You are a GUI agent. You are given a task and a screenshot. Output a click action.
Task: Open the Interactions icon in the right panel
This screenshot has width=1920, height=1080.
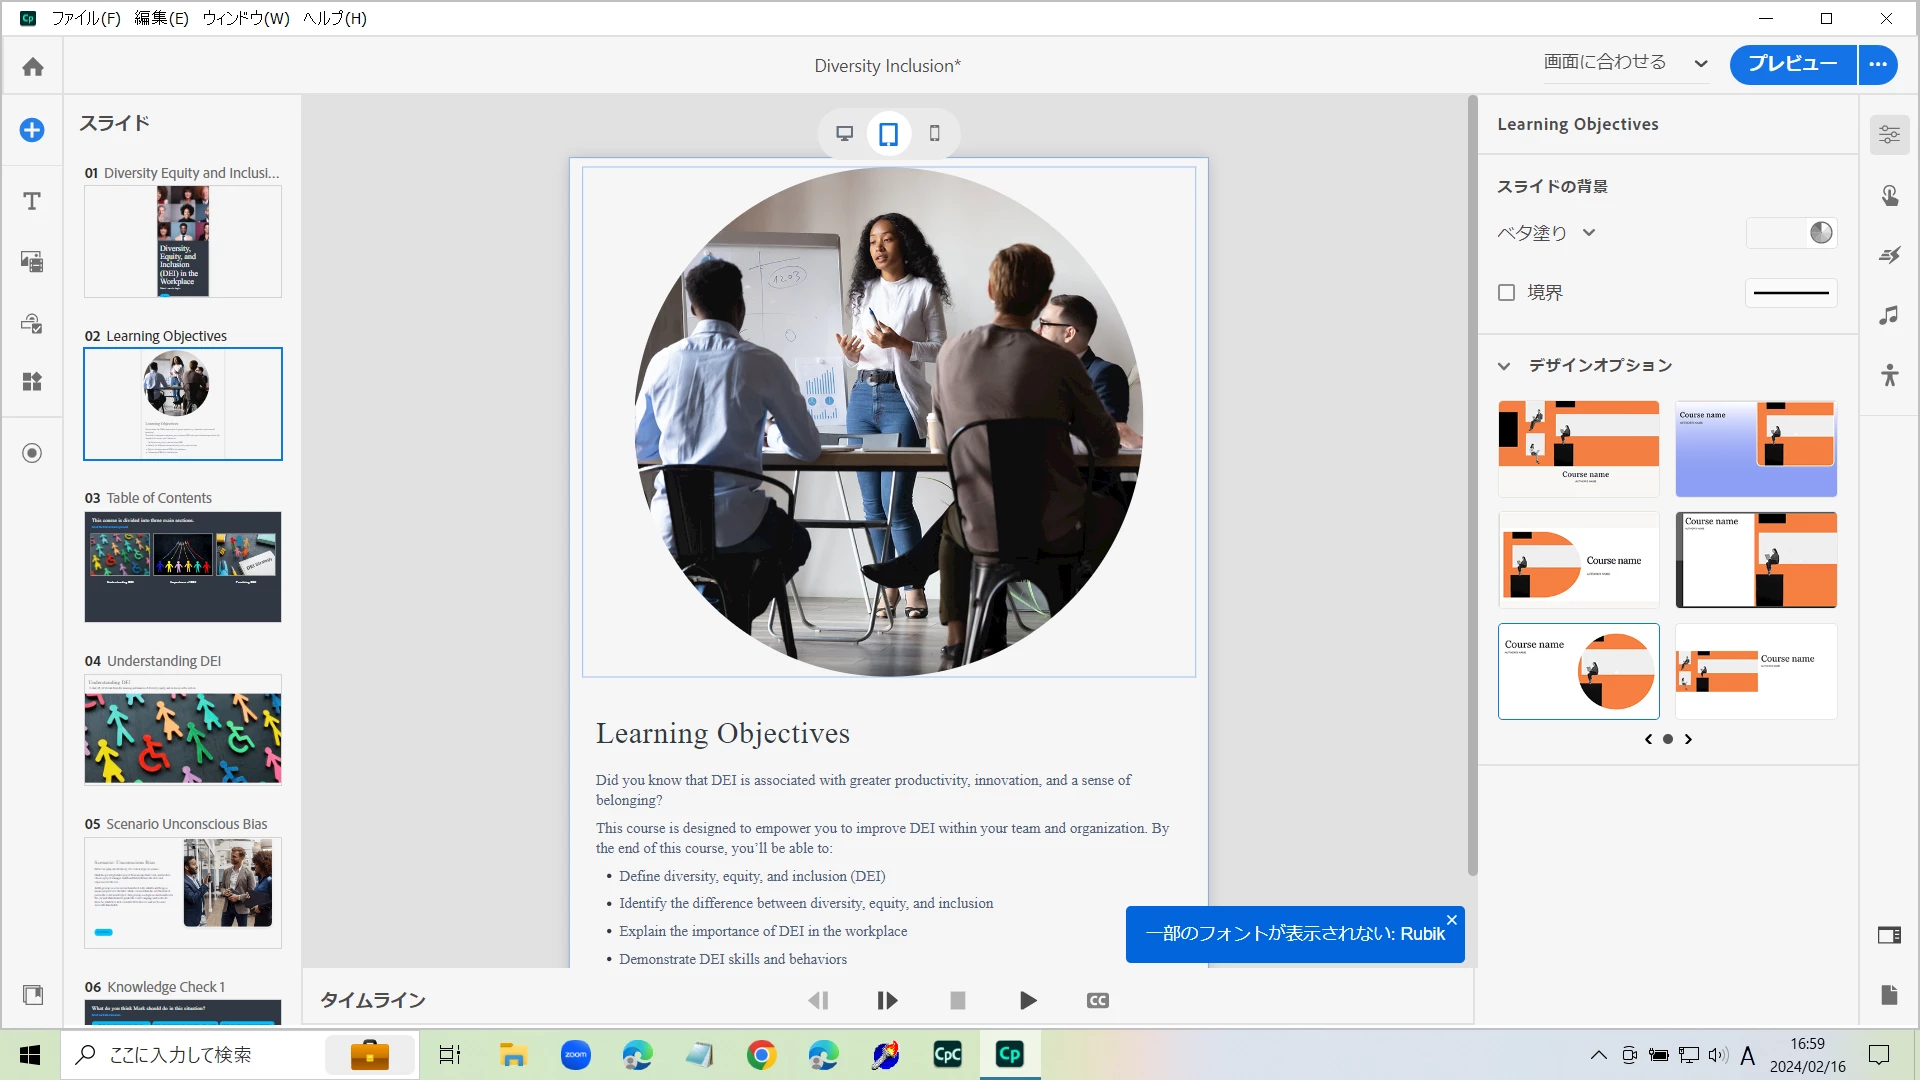[1889, 195]
